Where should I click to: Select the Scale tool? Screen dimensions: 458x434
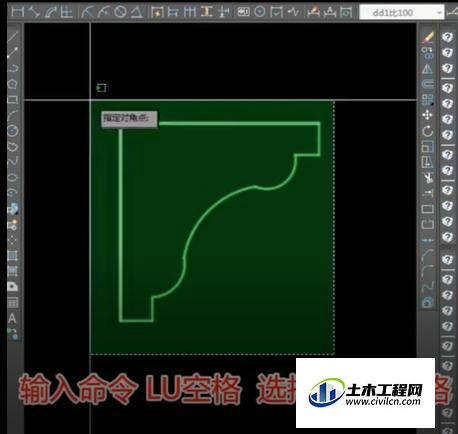pyautogui.click(x=428, y=147)
